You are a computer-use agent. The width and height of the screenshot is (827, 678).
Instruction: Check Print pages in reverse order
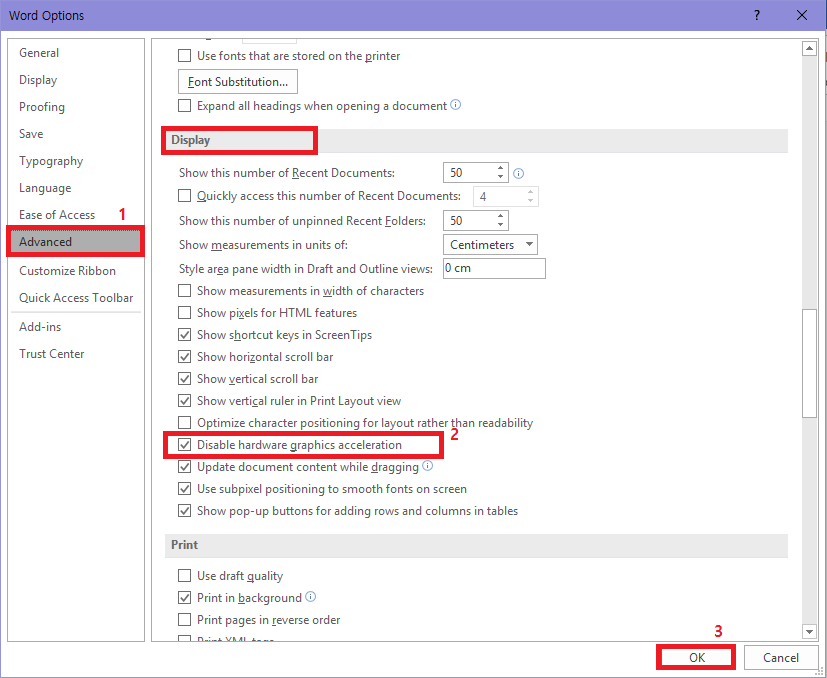point(185,619)
